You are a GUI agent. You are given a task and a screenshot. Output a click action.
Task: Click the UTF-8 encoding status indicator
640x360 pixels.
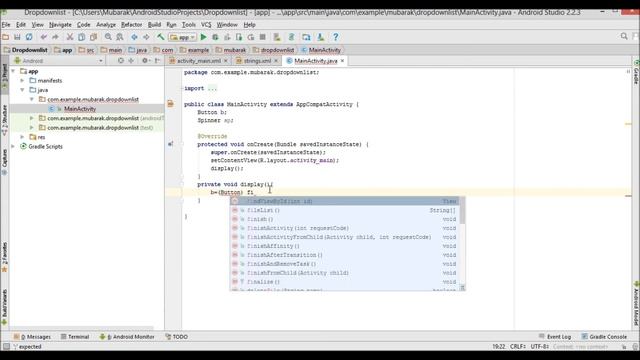[540, 347]
